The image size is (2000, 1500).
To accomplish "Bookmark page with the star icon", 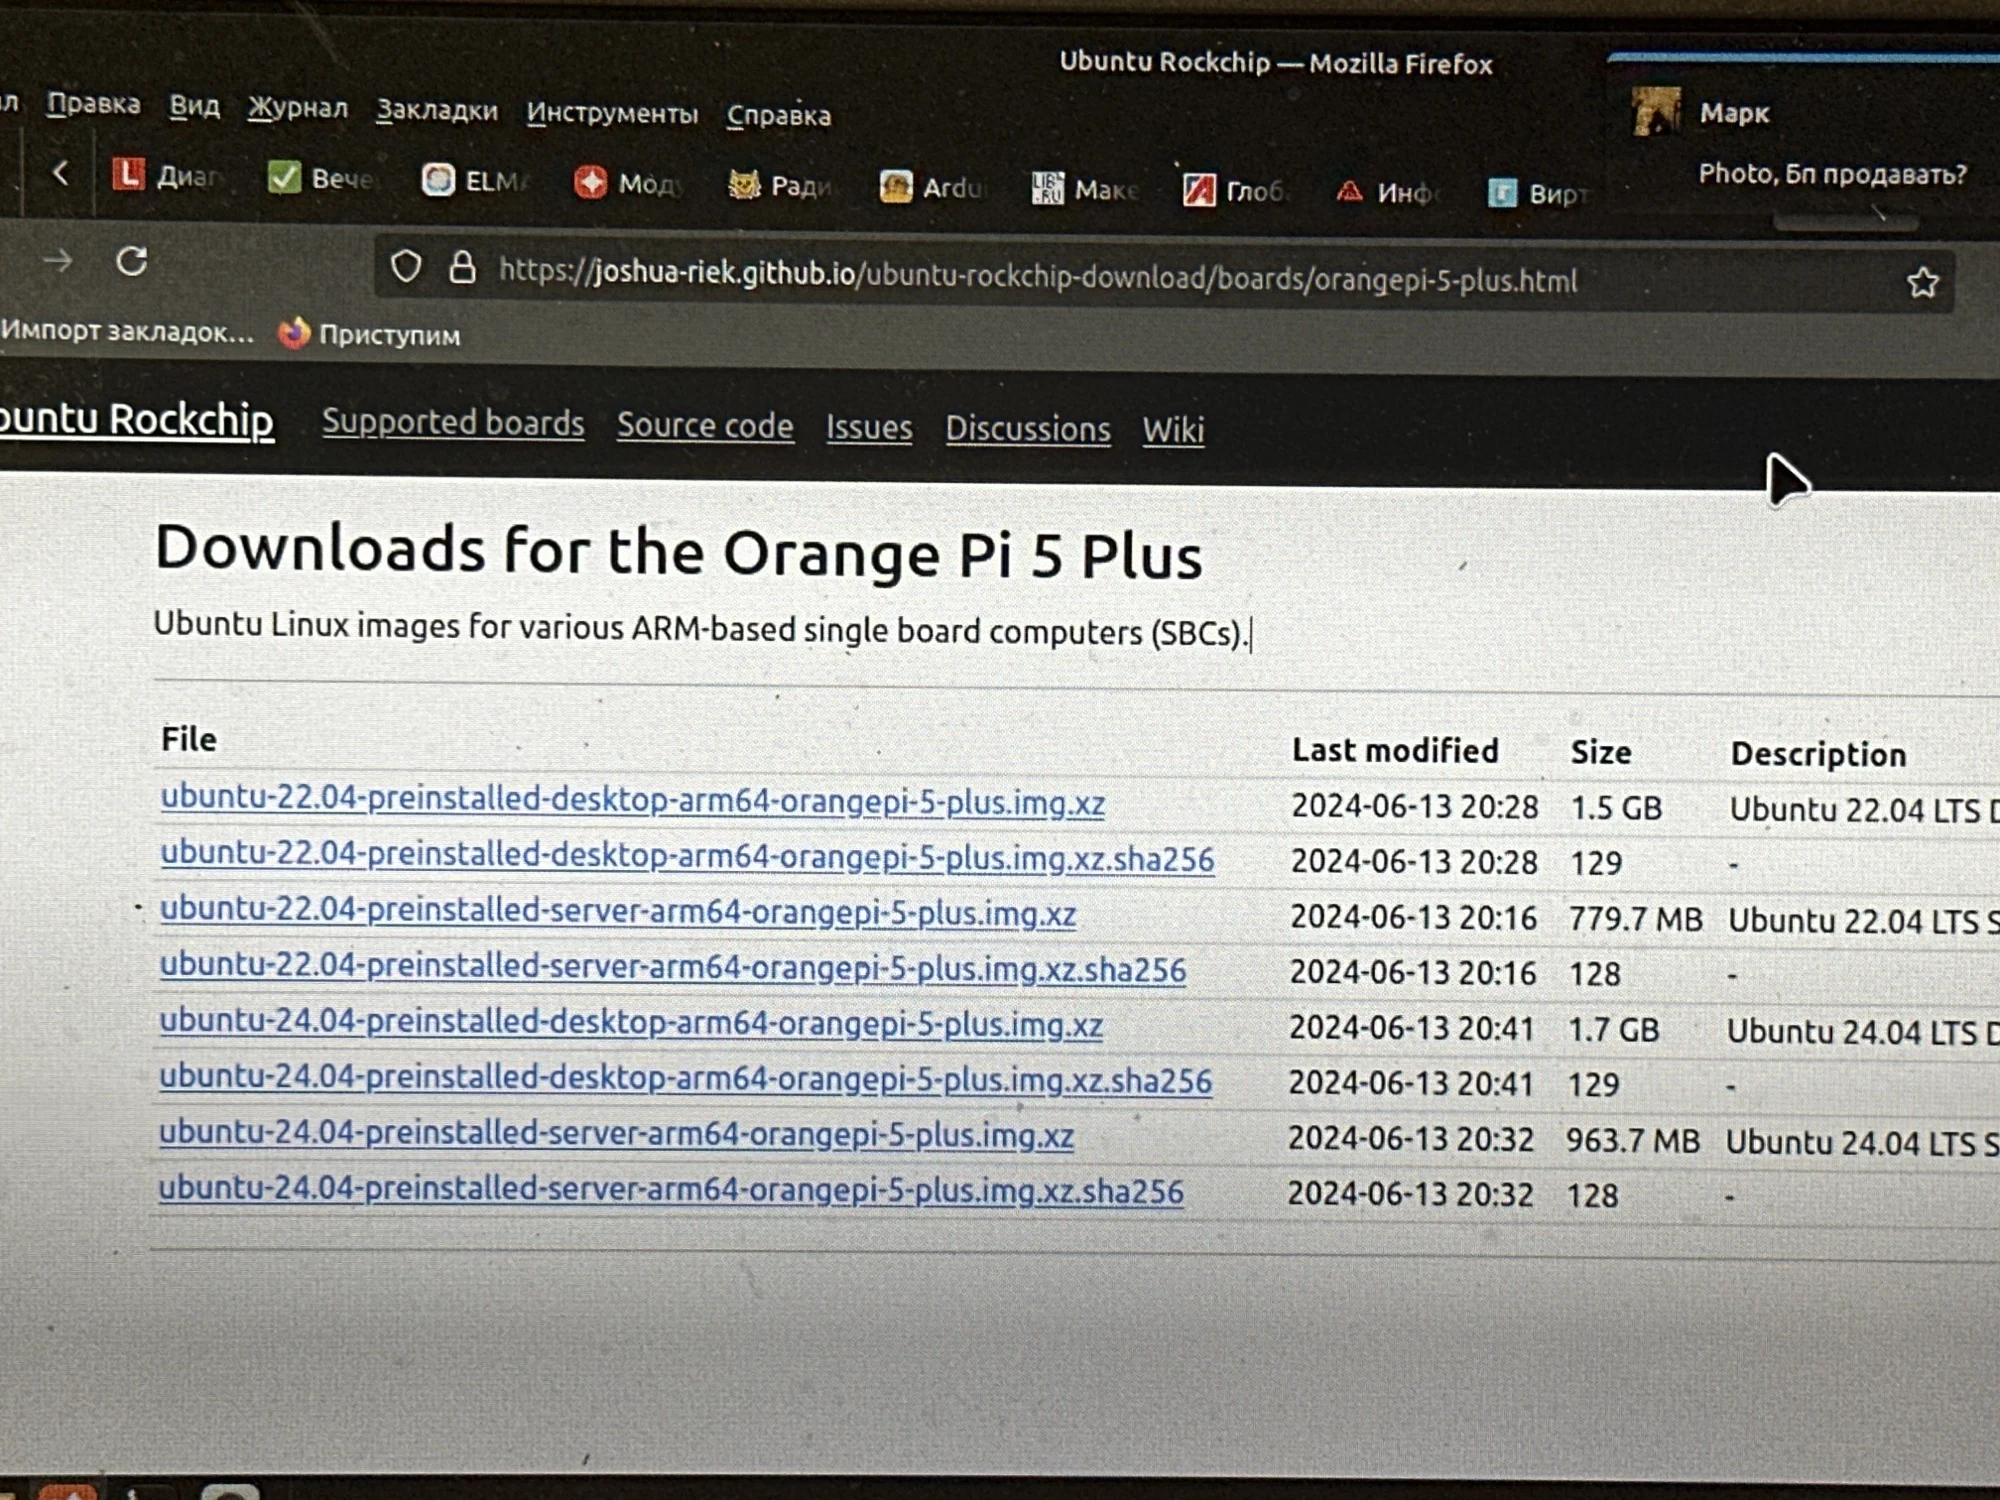I will tap(1922, 283).
